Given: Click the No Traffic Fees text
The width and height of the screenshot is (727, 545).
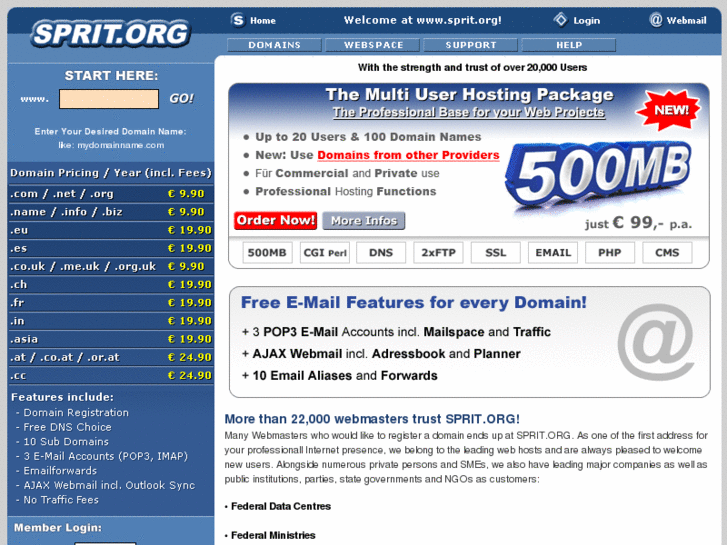Looking at the screenshot, I should click(61, 500).
